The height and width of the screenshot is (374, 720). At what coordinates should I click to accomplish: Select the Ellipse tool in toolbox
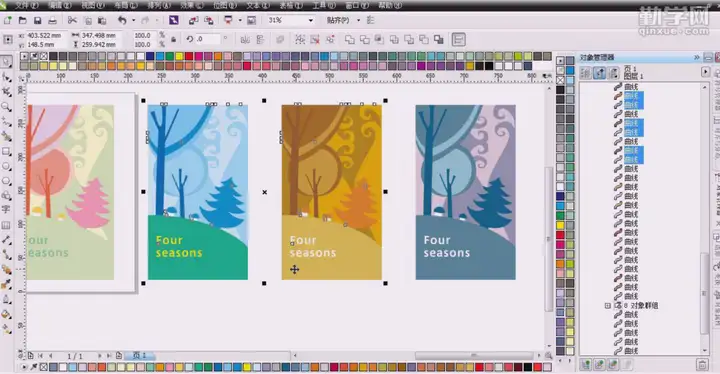point(6,166)
